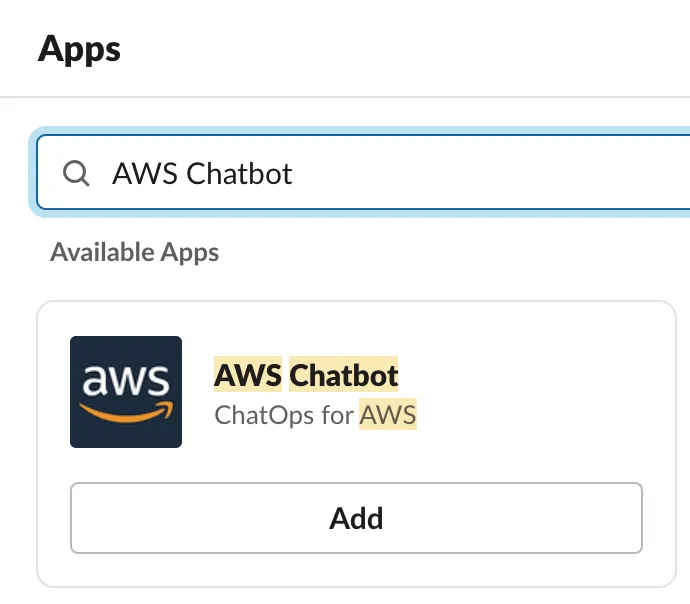The width and height of the screenshot is (690, 604).
Task: Click the Apps page heading
Action: (79, 48)
